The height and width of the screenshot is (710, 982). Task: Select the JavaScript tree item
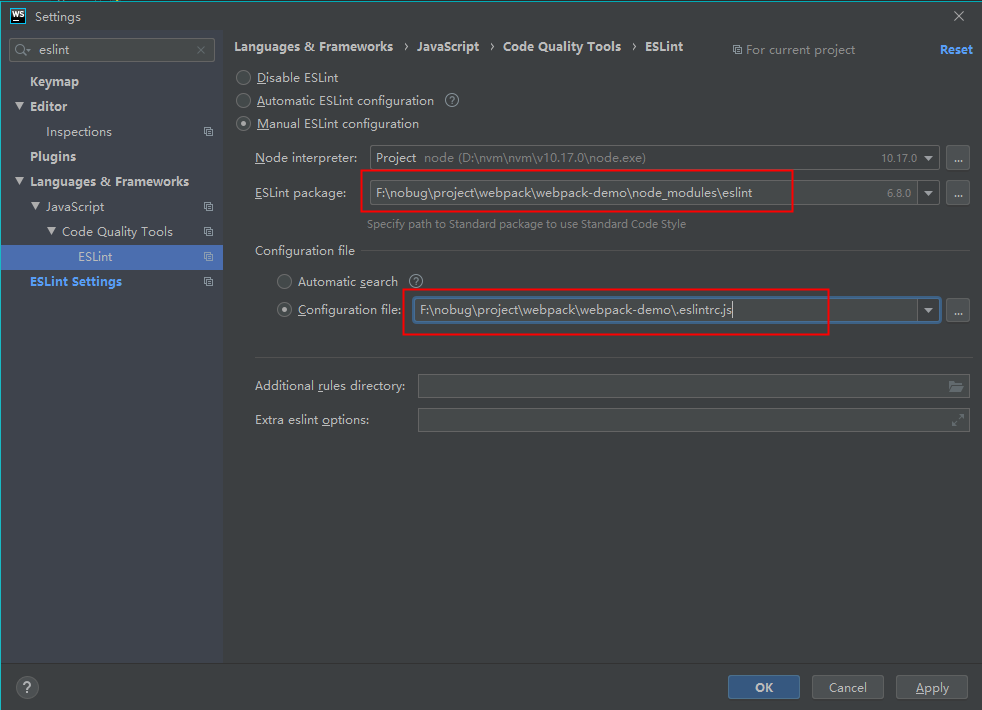click(x=75, y=207)
